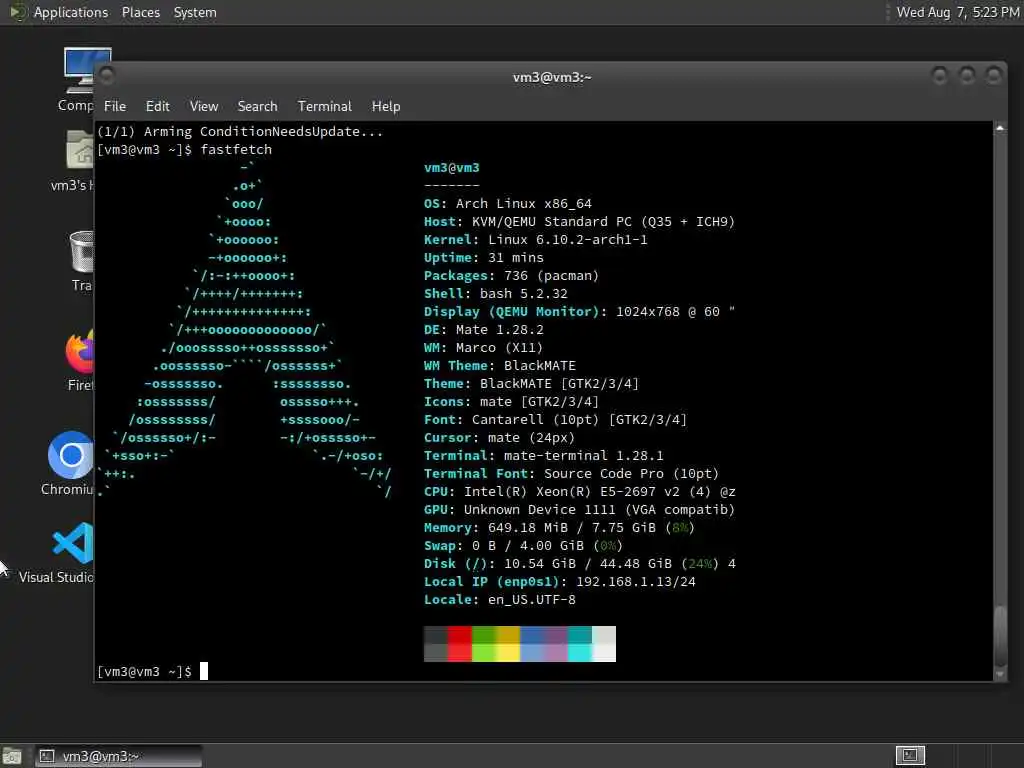Click the 'WM: Marco (X11)' line
The width and height of the screenshot is (1024, 768).
point(483,348)
